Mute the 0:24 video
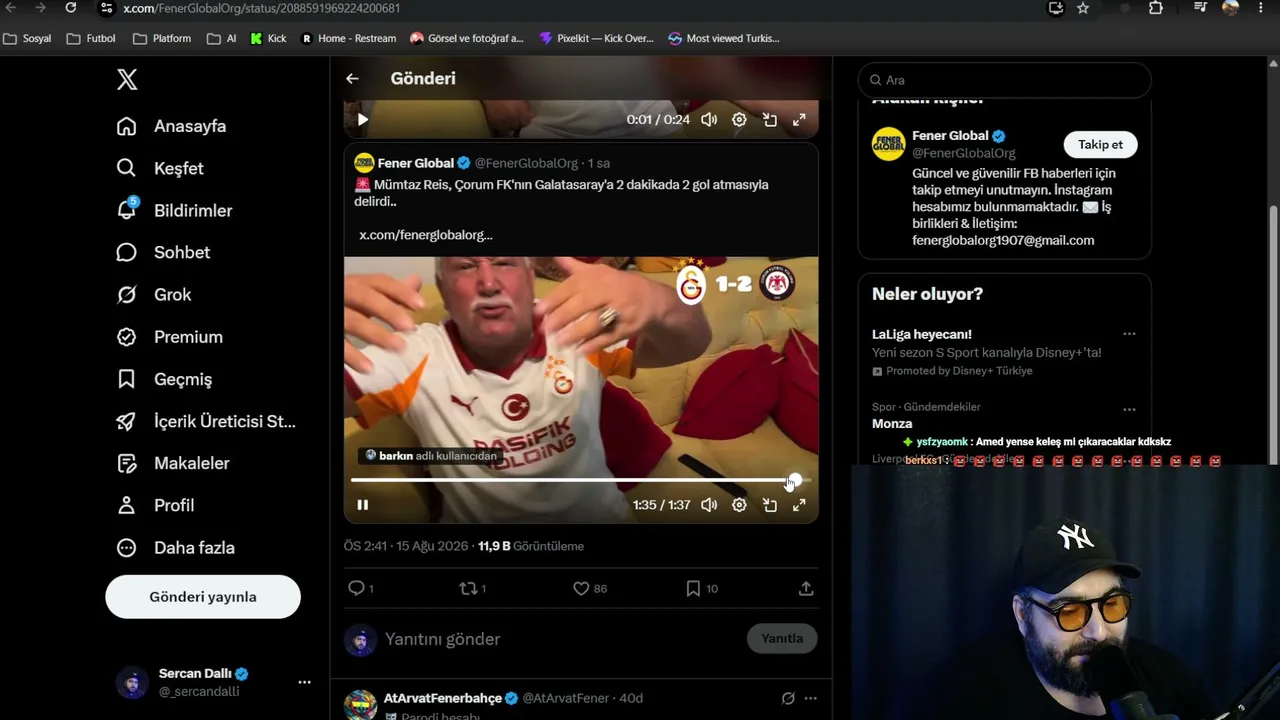Screen dimensions: 1280x720 tap(709, 119)
